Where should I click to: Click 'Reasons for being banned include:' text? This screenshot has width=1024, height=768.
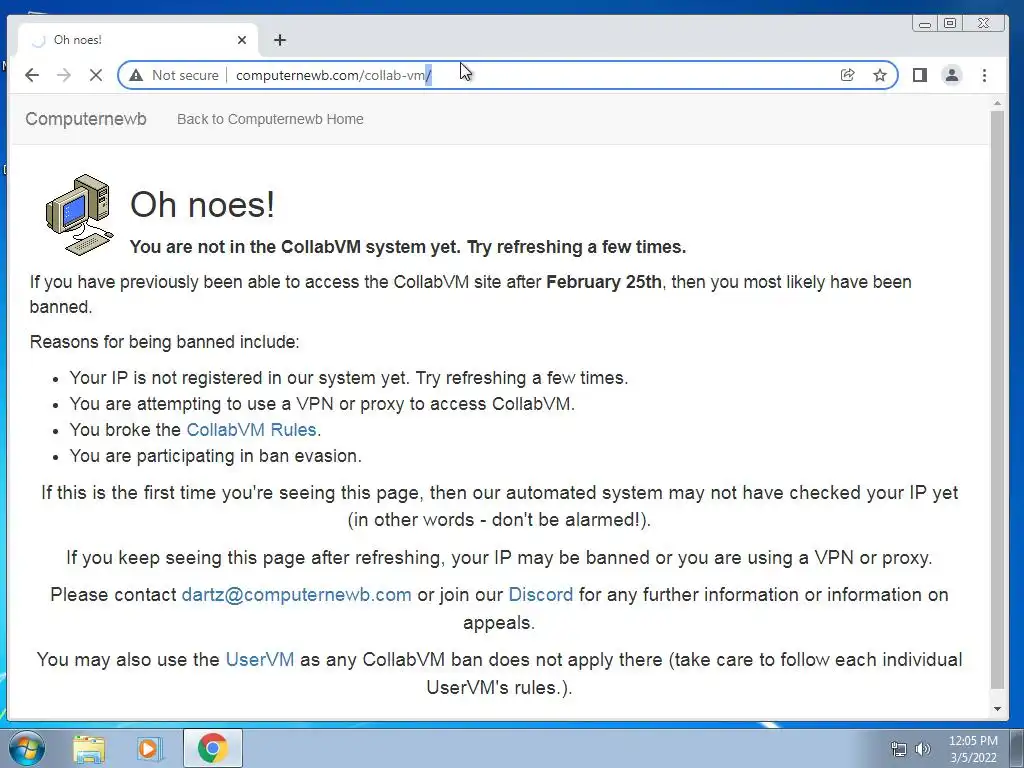point(165,342)
